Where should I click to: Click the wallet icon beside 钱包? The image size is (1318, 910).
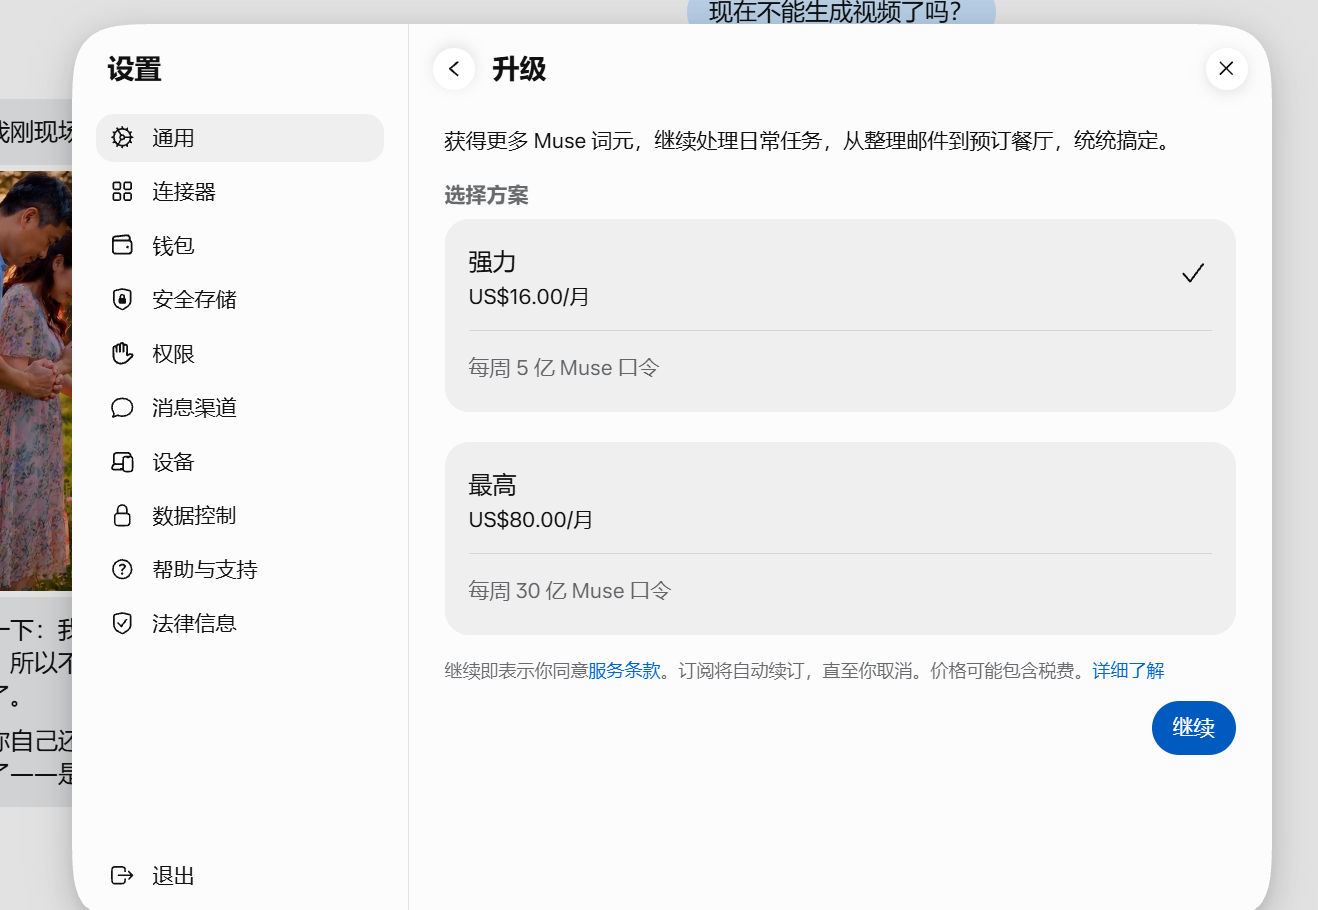point(122,245)
